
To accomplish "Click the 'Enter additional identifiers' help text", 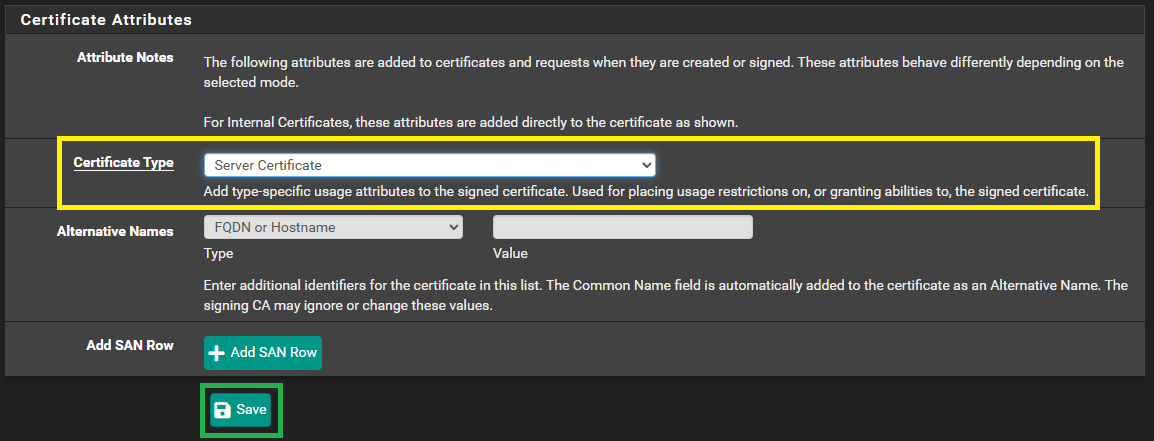I will click(x=666, y=295).
